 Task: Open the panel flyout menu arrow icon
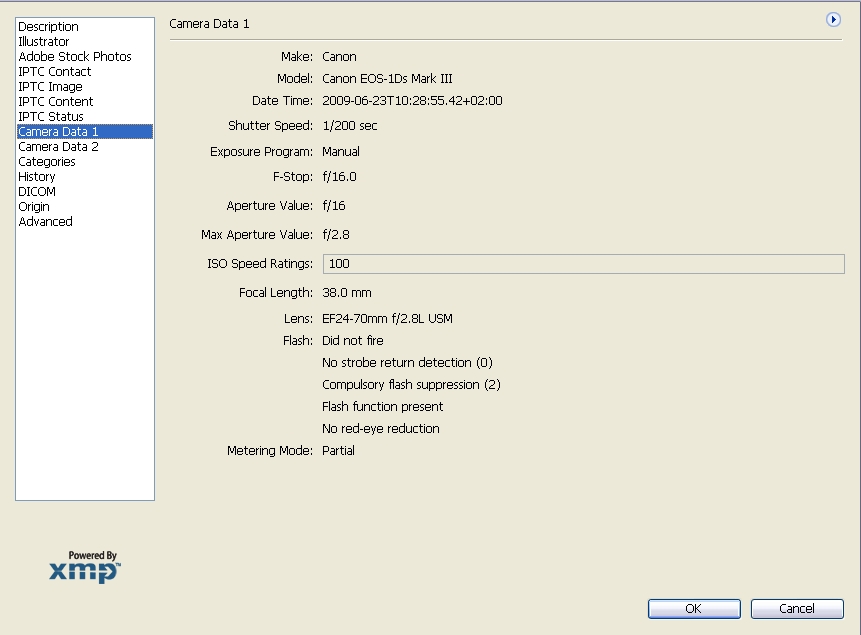pos(833,20)
